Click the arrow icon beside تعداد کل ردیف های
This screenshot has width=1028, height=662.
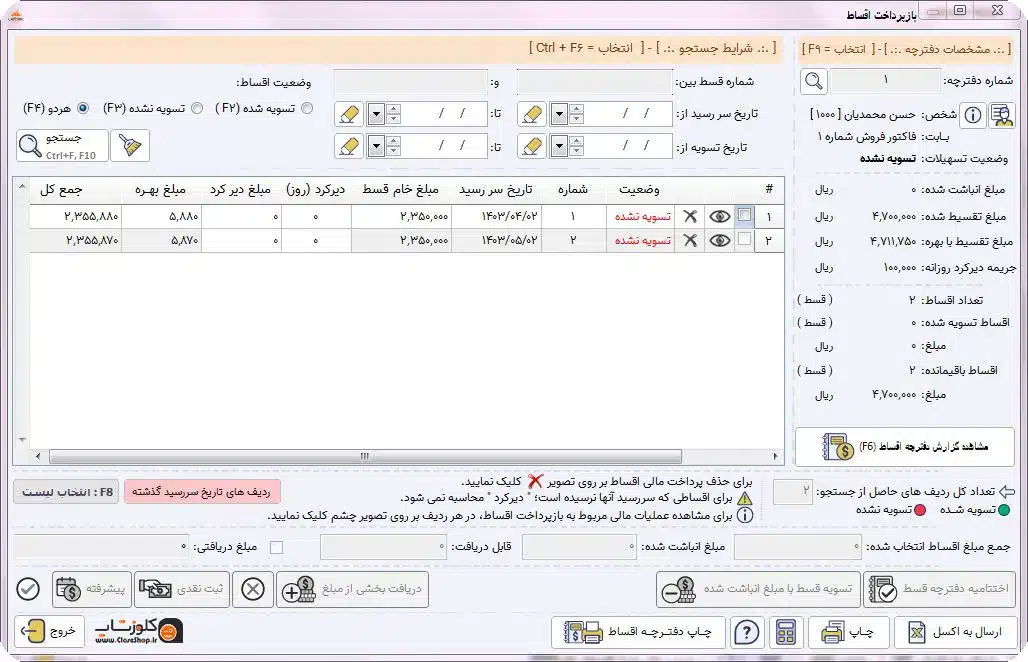coord(1007,492)
